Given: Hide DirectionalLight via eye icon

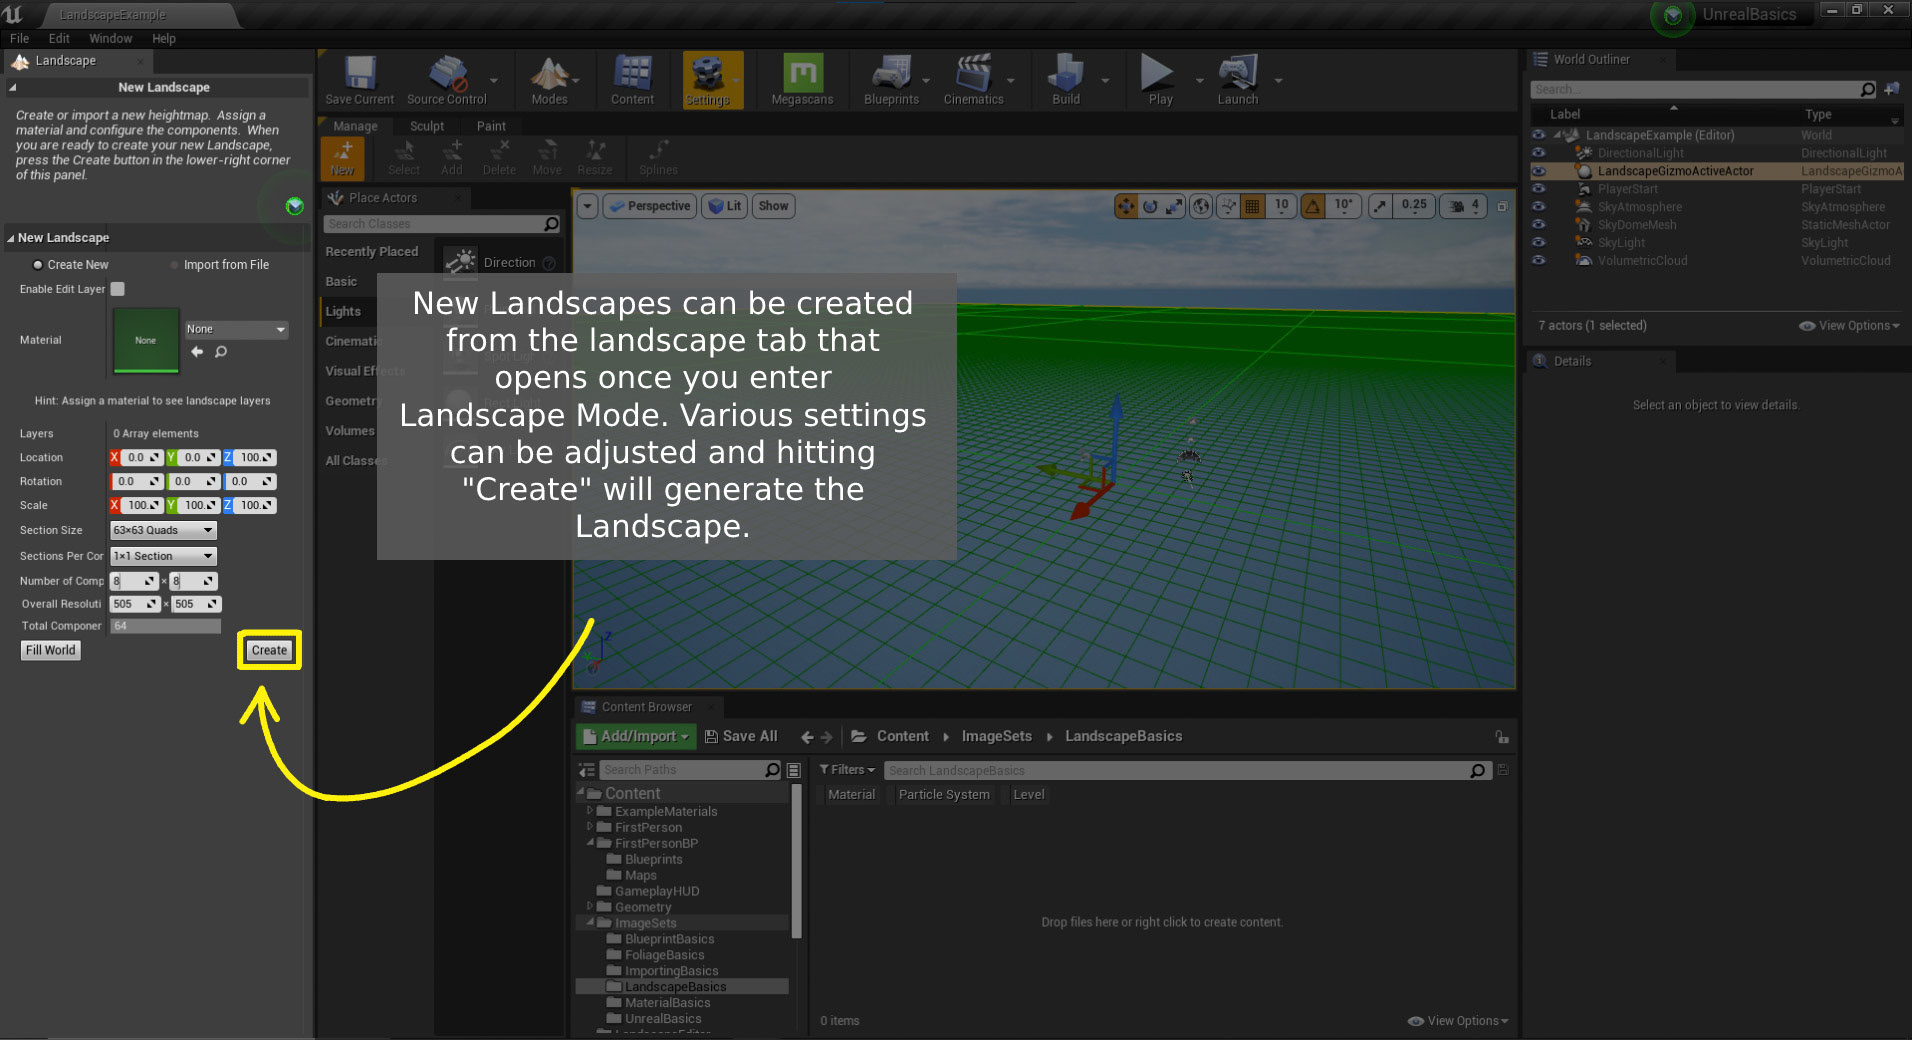Looking at the screenshot, I should (x=1539, y=153).
